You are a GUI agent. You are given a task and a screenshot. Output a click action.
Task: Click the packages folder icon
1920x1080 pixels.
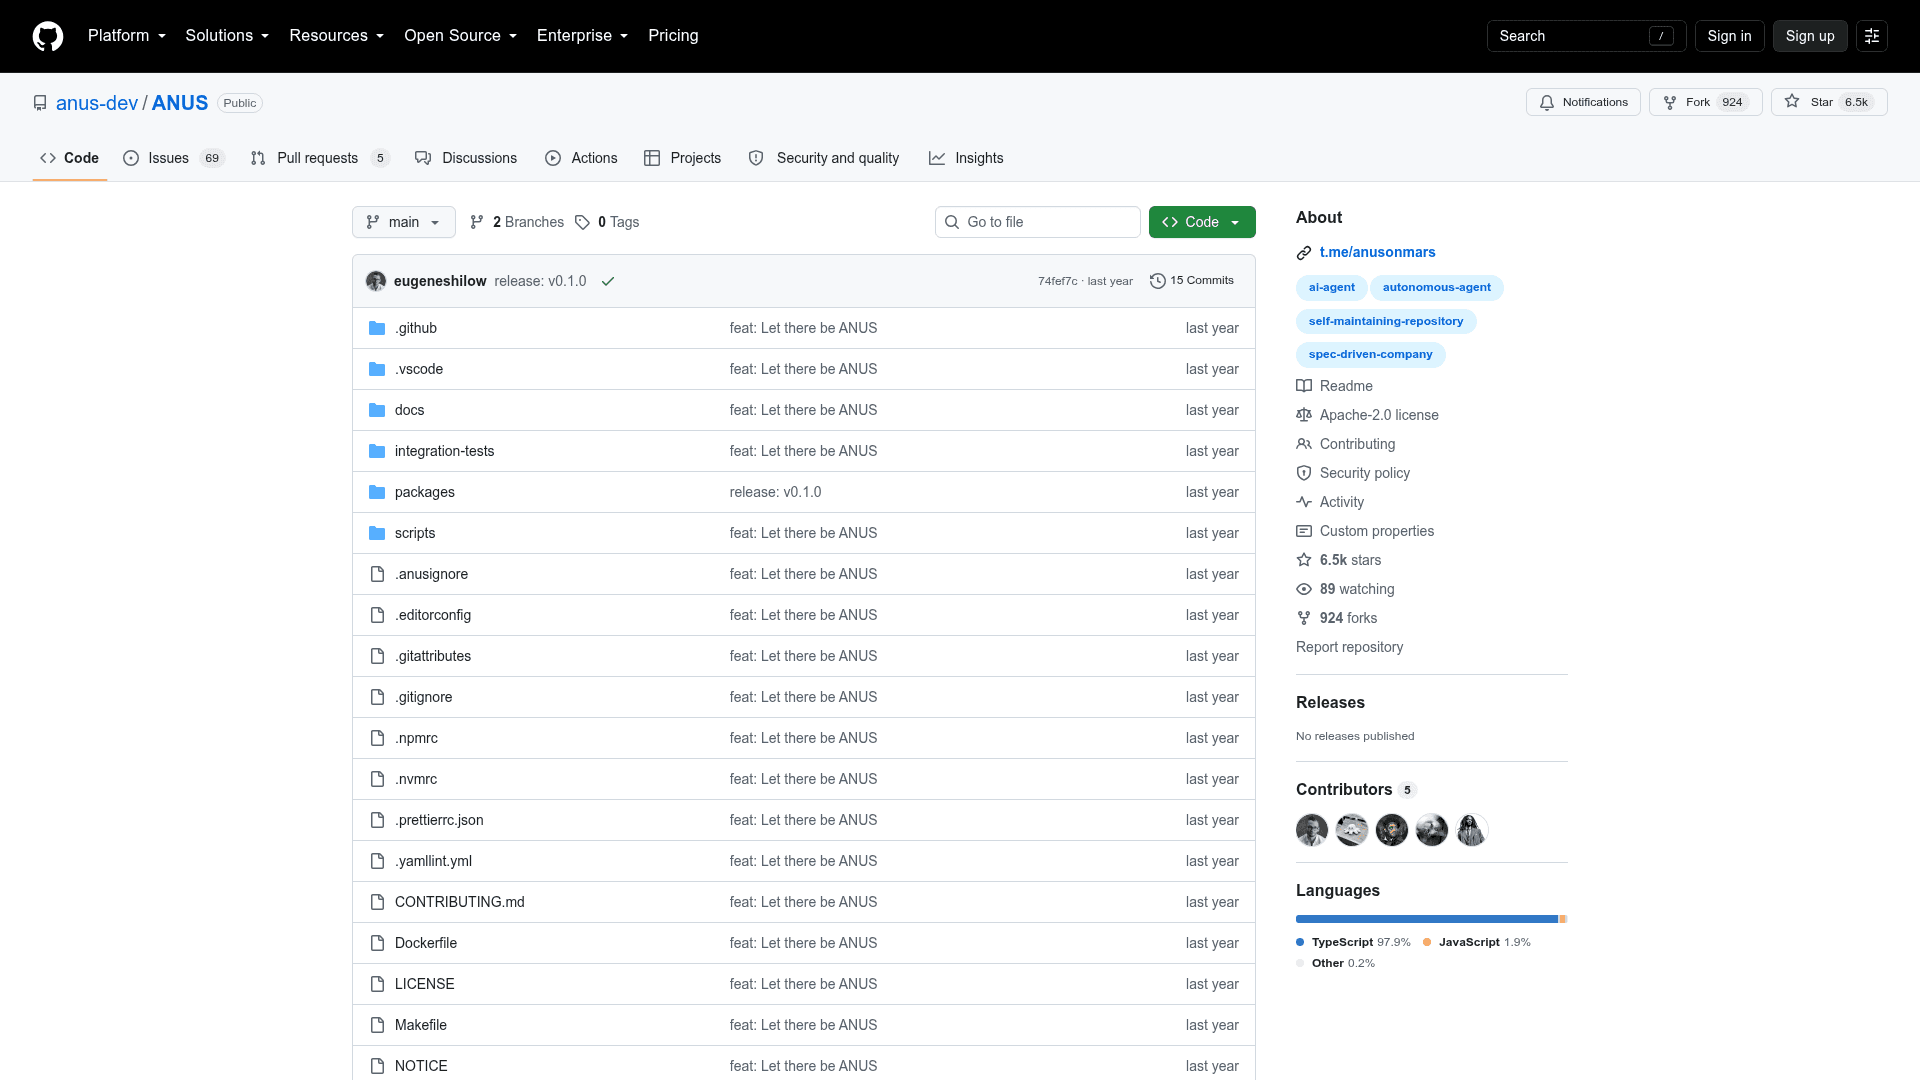(x=377, y=492)
